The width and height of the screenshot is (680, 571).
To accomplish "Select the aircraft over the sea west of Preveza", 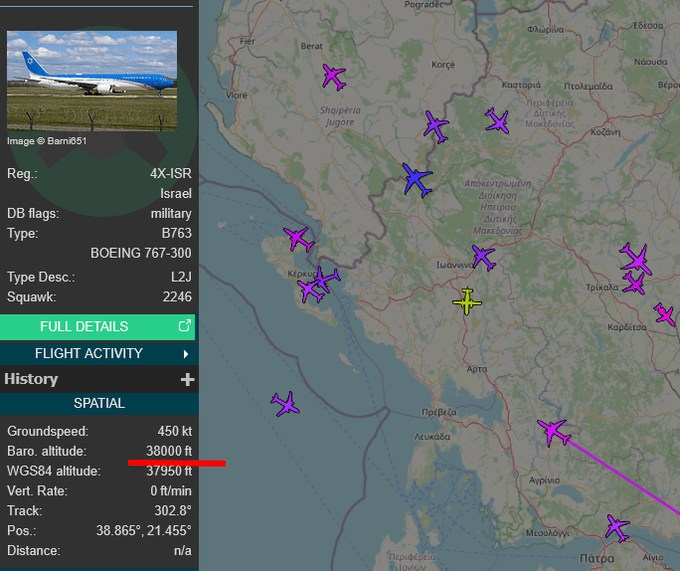I will 286,404.
